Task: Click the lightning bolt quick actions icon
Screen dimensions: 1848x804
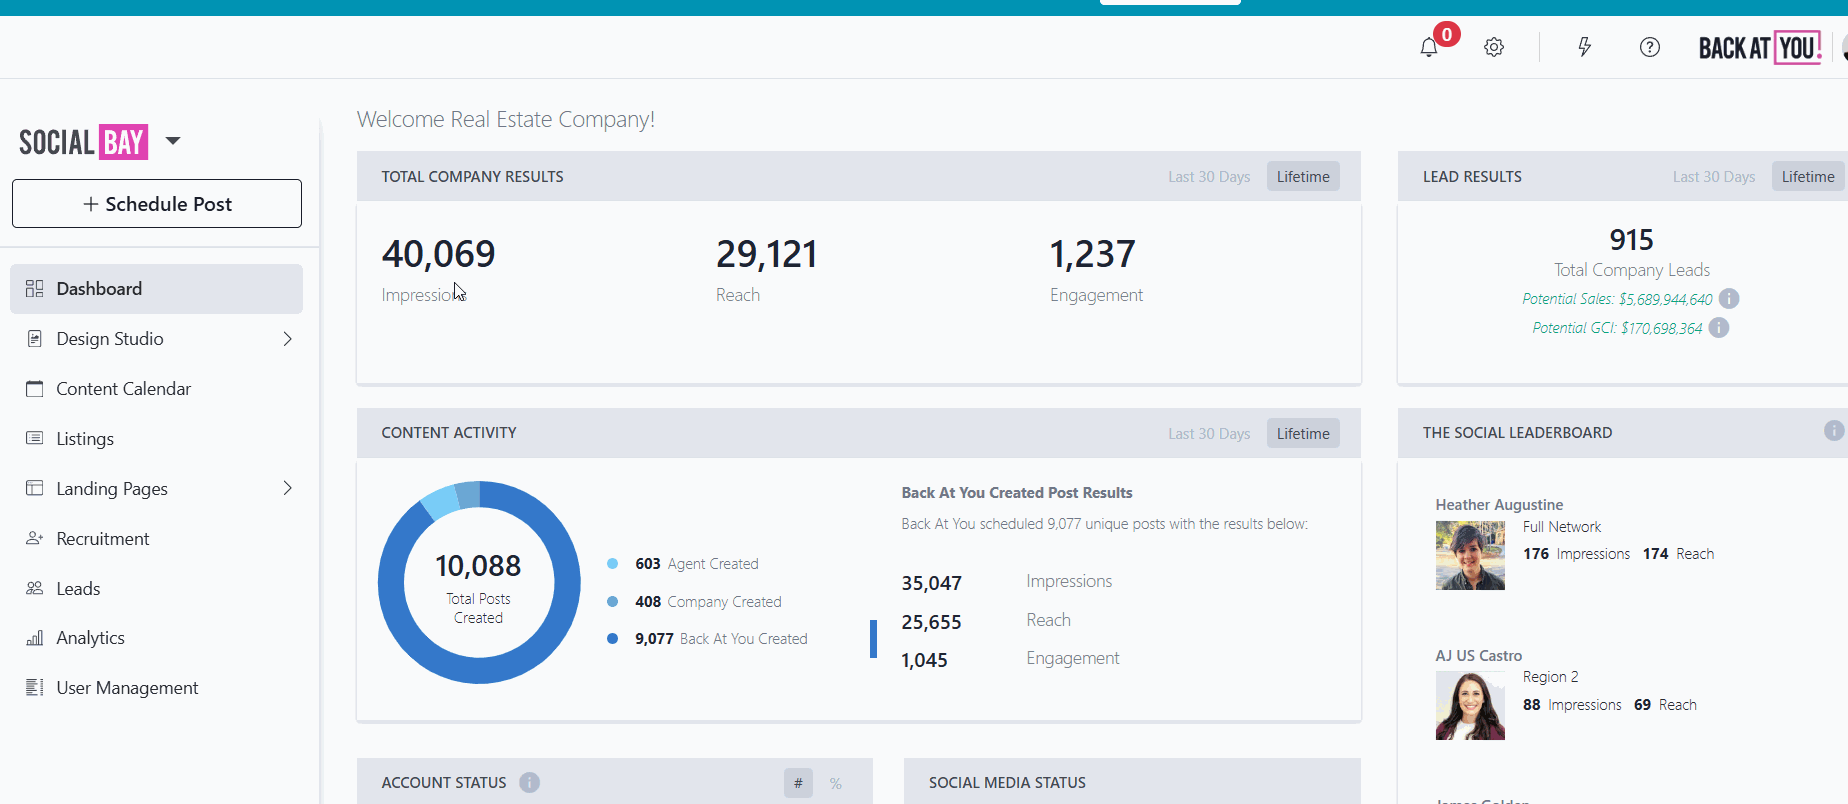Action: point(1584,47)
